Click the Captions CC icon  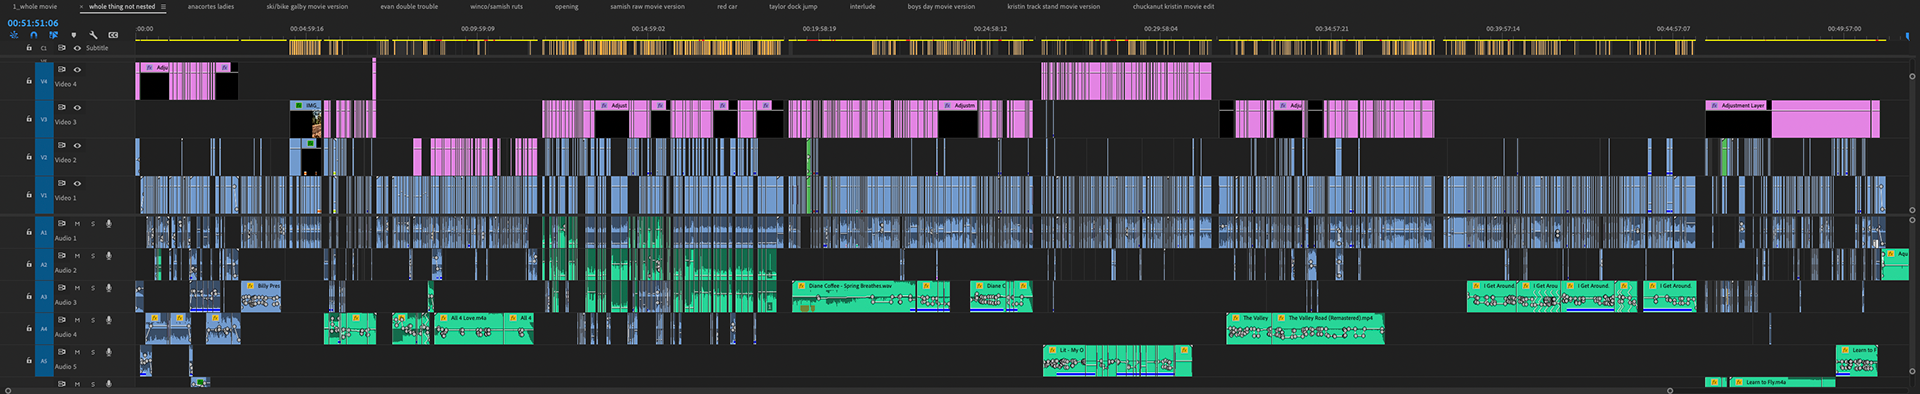click(x=113, y=35)
